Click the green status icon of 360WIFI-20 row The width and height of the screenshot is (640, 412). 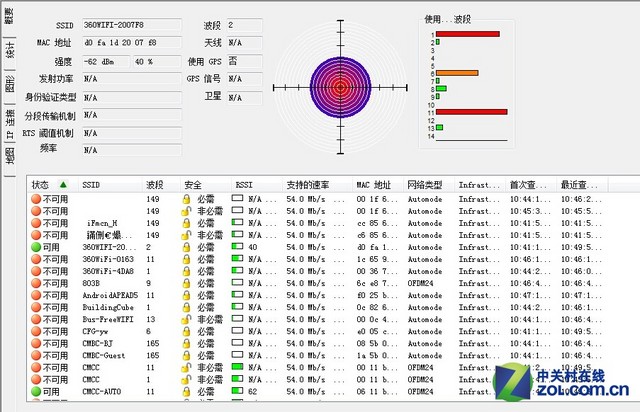coord(36,247)
